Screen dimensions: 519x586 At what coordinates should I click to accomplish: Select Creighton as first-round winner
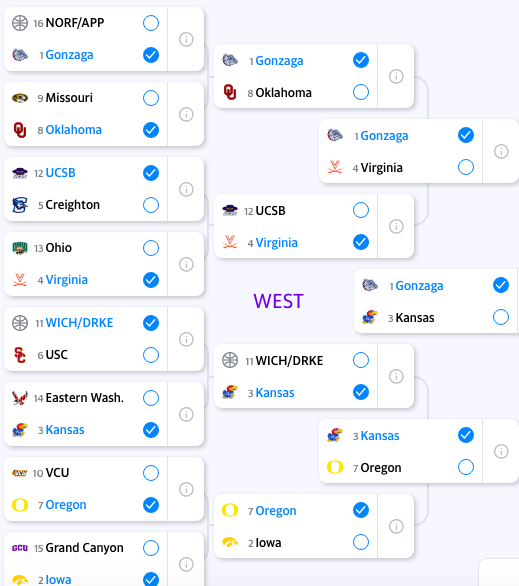pyautogui.click(x=151, y=205)
